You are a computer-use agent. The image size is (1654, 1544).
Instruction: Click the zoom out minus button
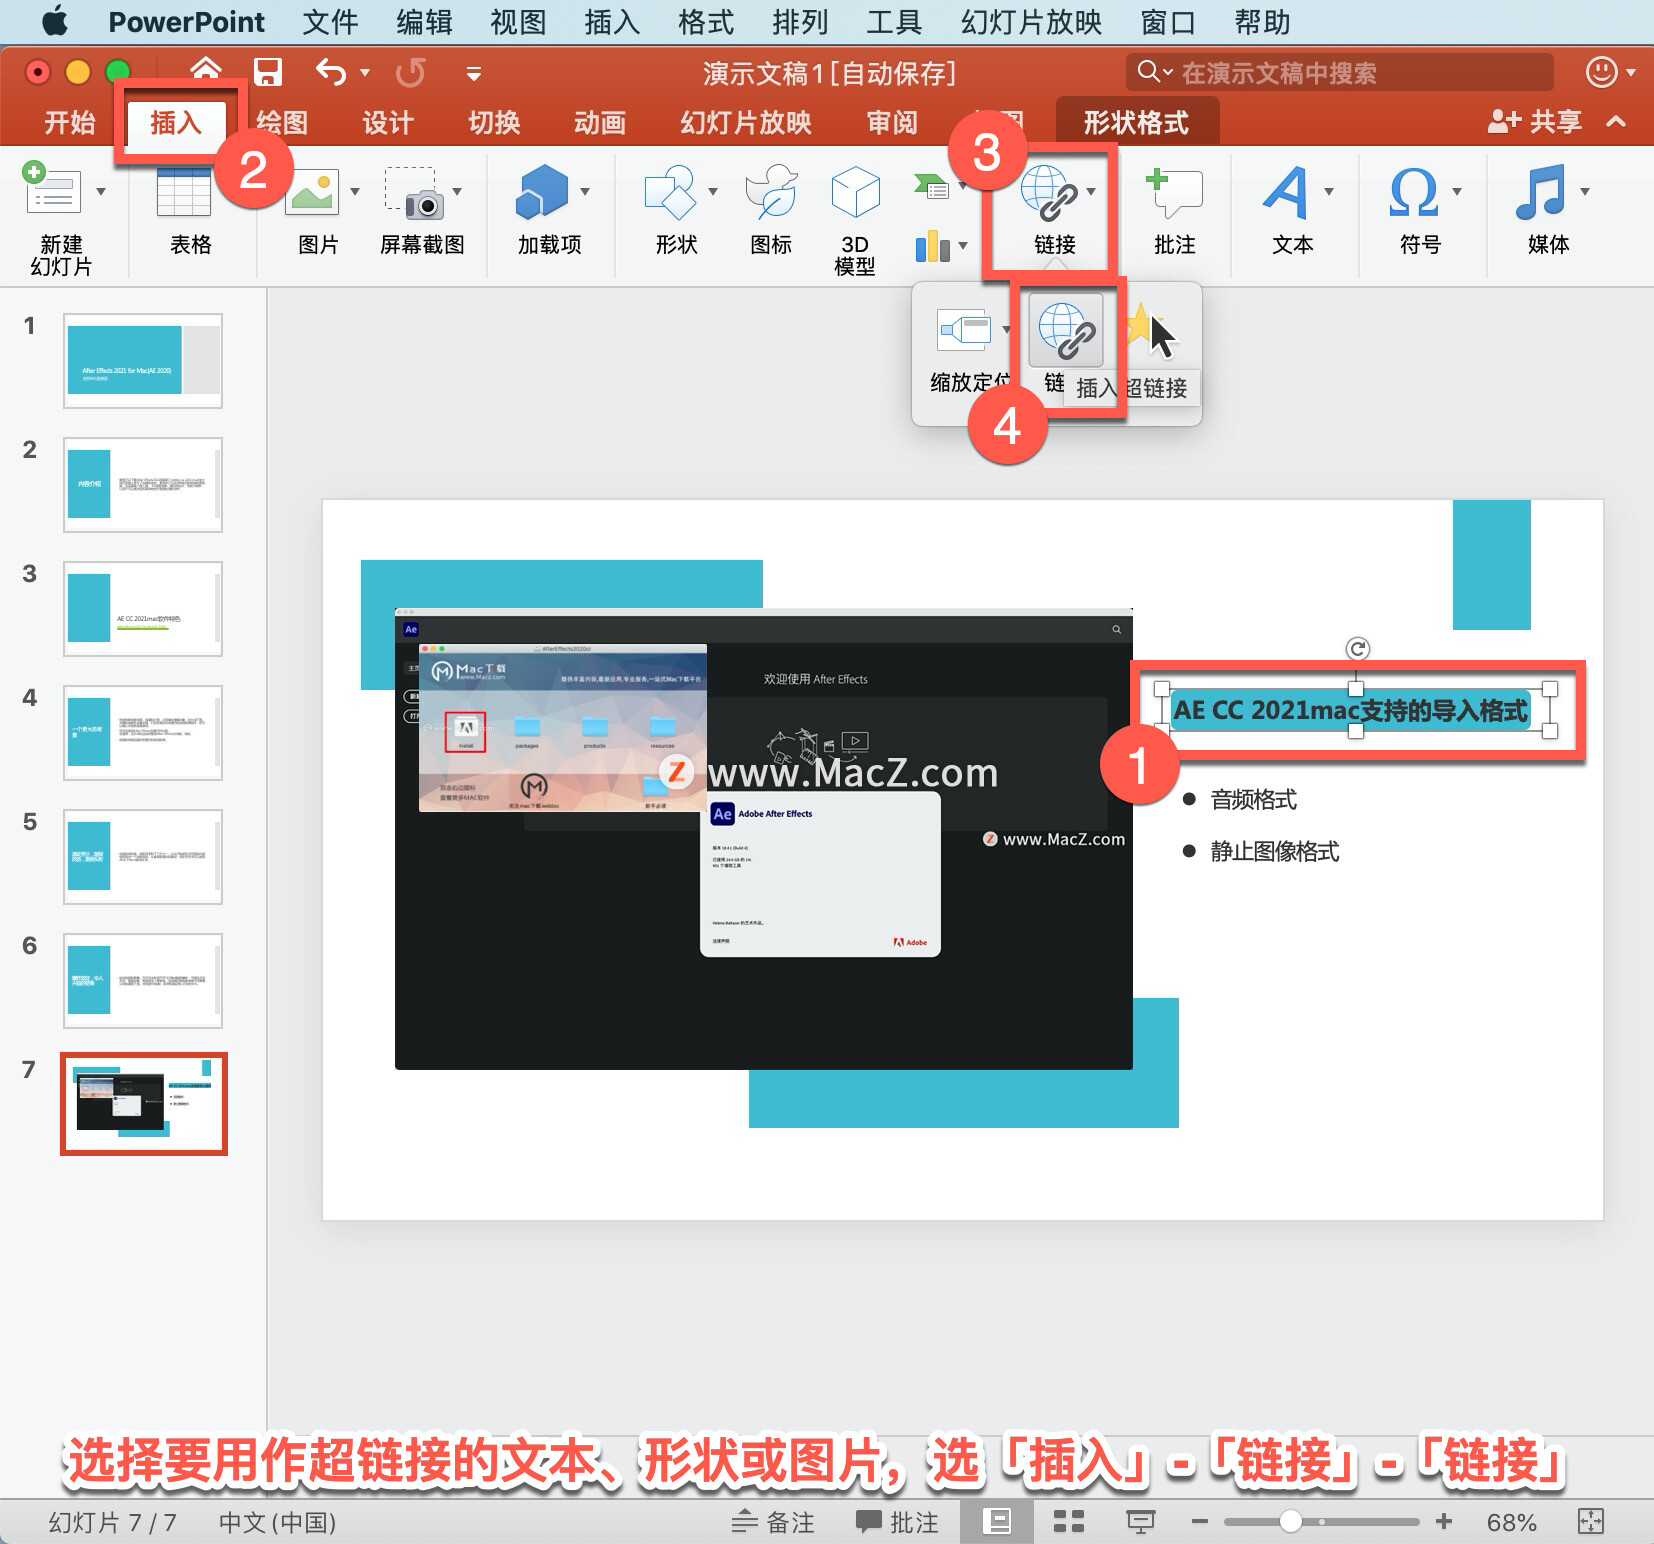pyautogui.click(x=1200, y=1522)
